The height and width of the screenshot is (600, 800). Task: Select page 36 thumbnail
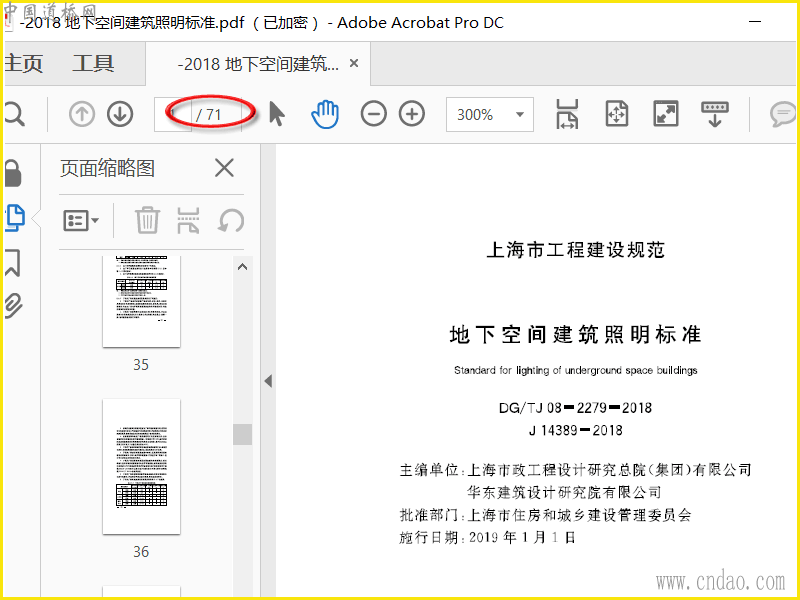point(141,466)
